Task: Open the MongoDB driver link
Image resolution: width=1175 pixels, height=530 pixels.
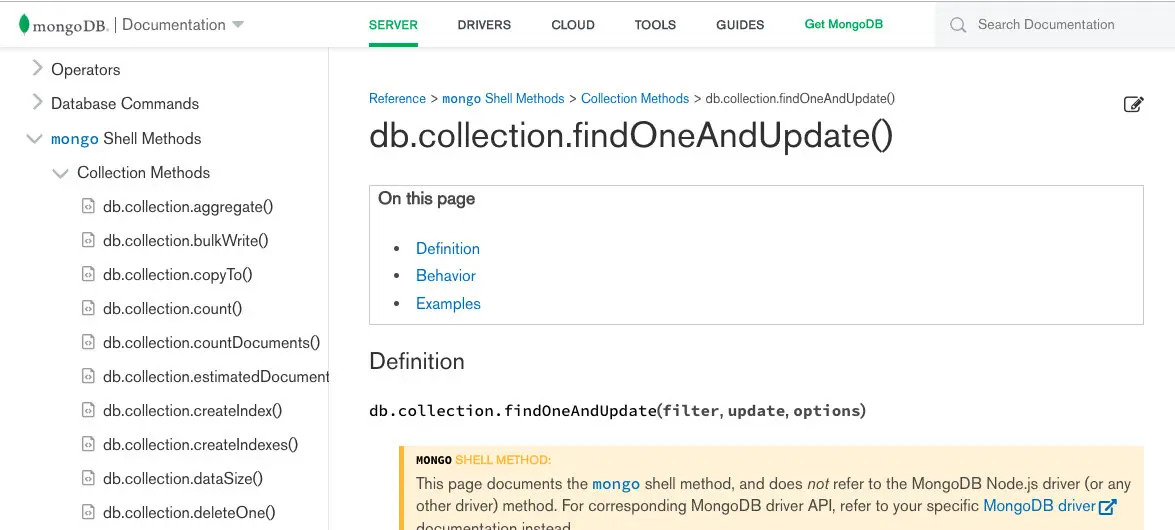Action: [1039, 506]
